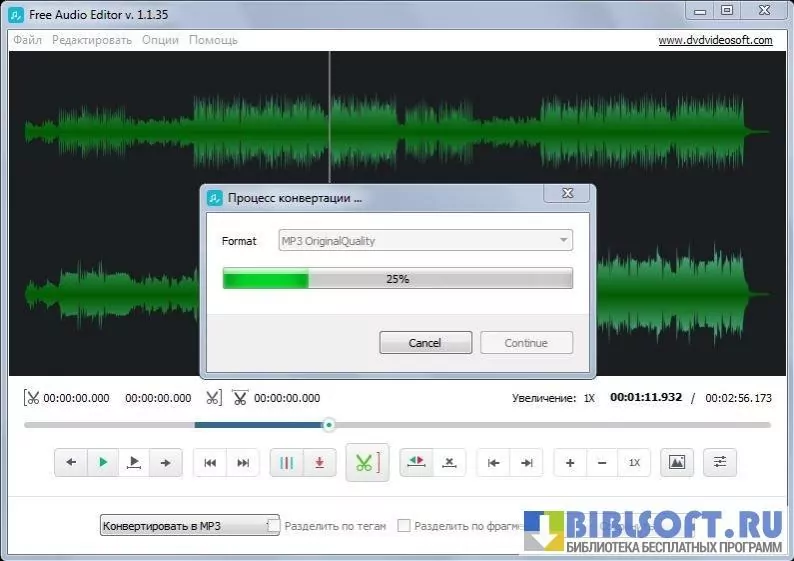Open the Файл menu
Screen dimensions: 794x561
tap(27, 40)
